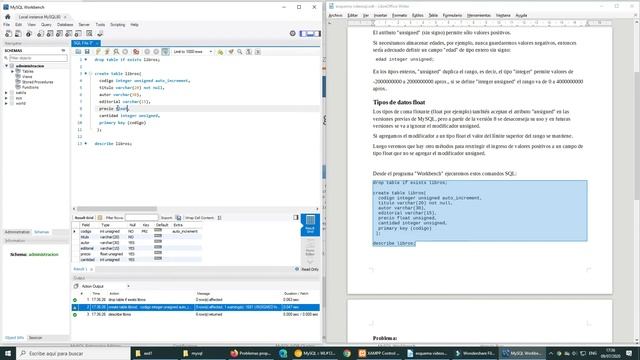Toggle the auto-commit mode button
The image size is (640, 360).
coord(165,52)
